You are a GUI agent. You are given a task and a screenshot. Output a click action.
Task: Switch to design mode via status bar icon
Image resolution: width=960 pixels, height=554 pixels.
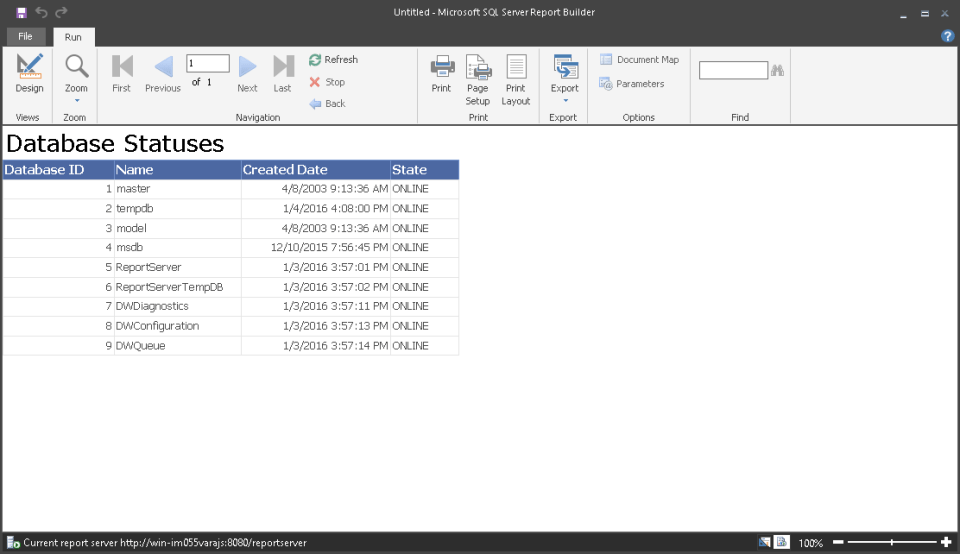pyautogui.click(x=765, y=542)
